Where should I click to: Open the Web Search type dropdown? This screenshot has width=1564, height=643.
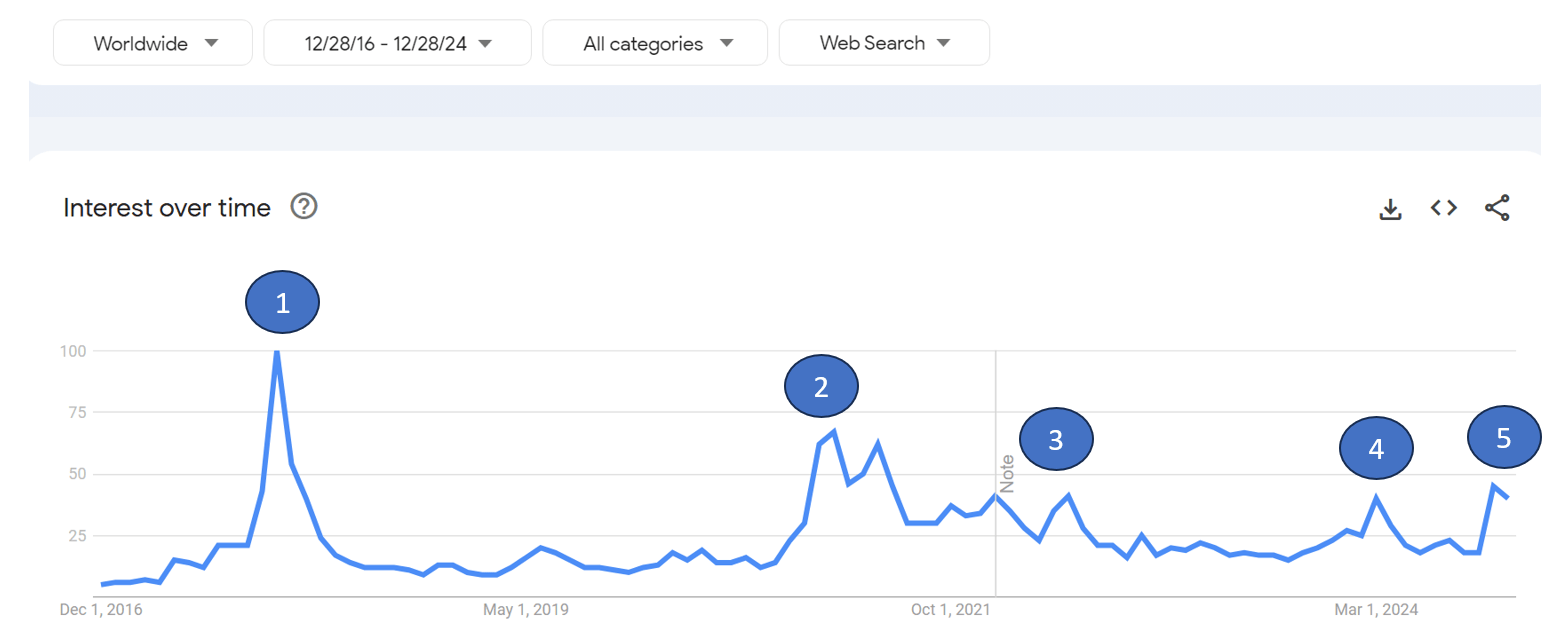click(884, 43)
